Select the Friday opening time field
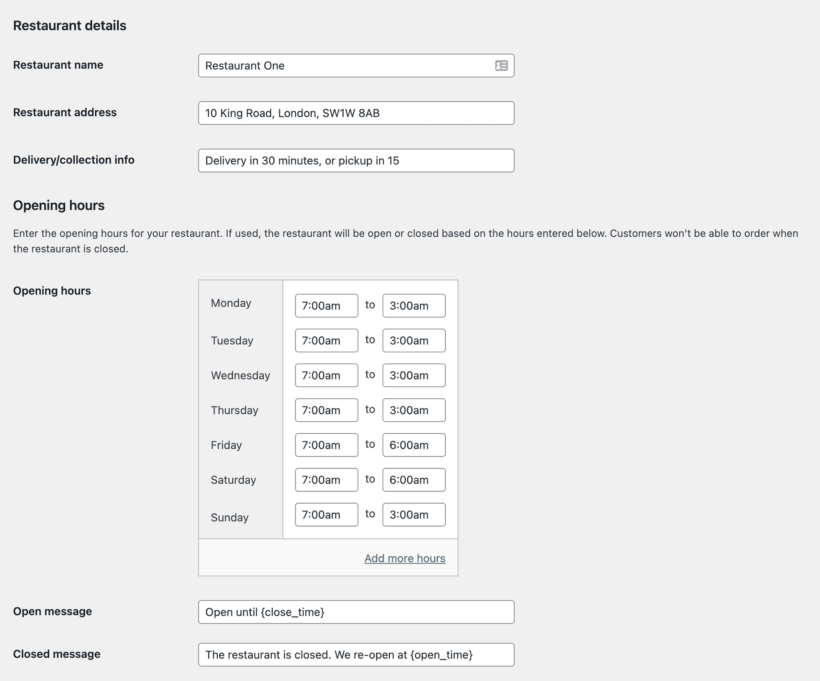 pyautogui.click(x=326, y=444)
